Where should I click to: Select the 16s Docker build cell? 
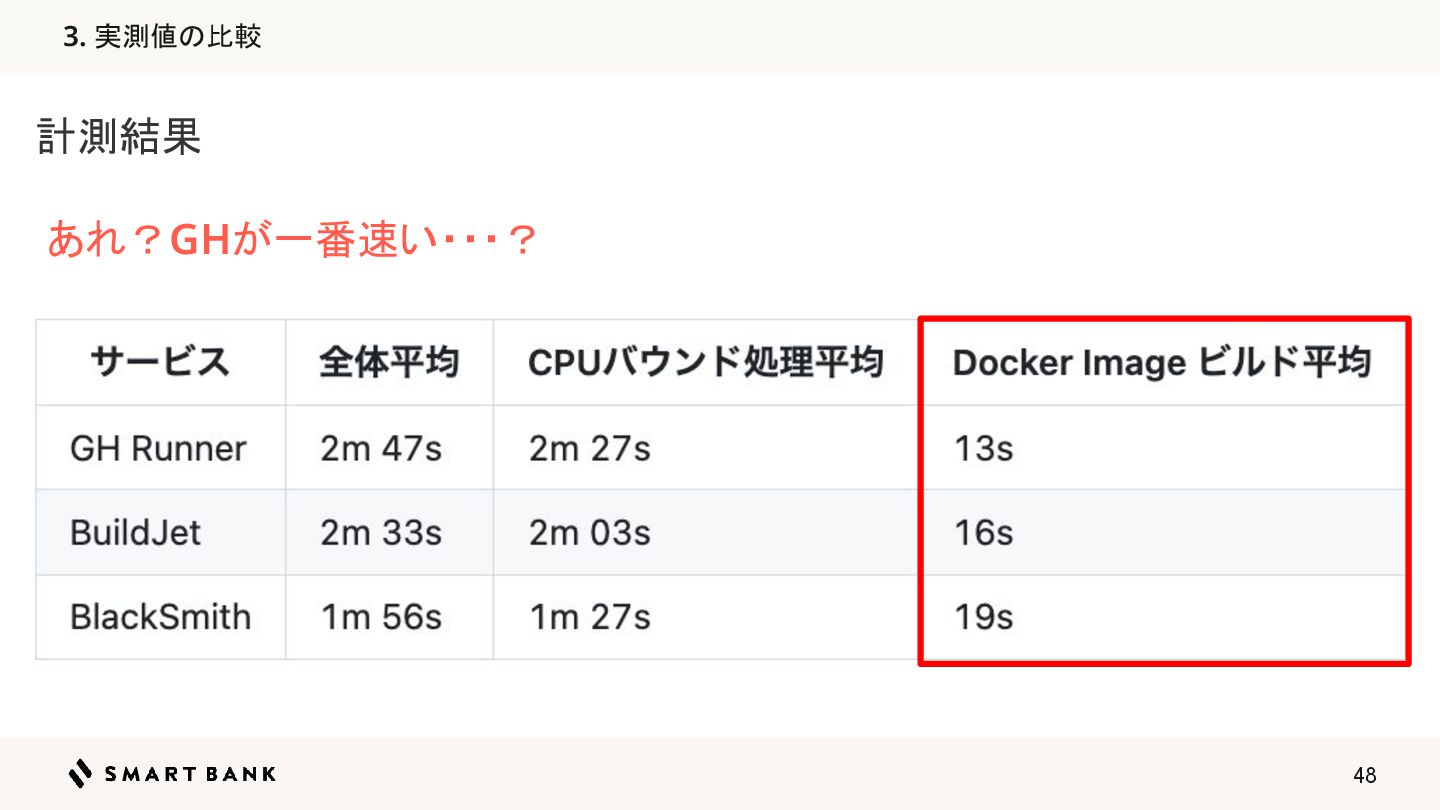click(983, 532)
